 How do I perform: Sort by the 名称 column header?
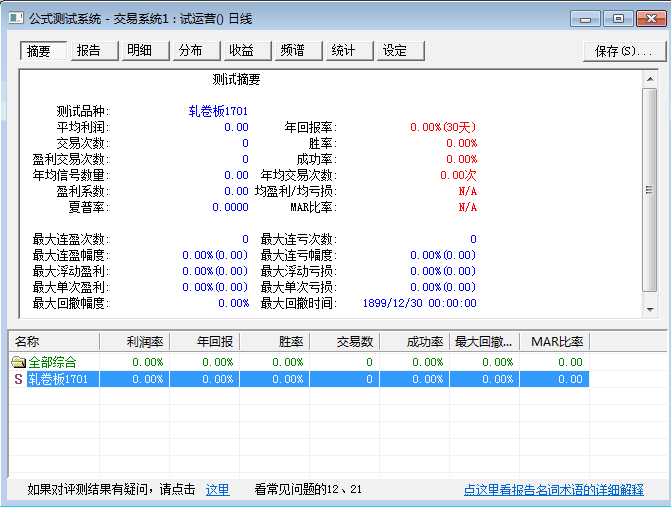54,341
